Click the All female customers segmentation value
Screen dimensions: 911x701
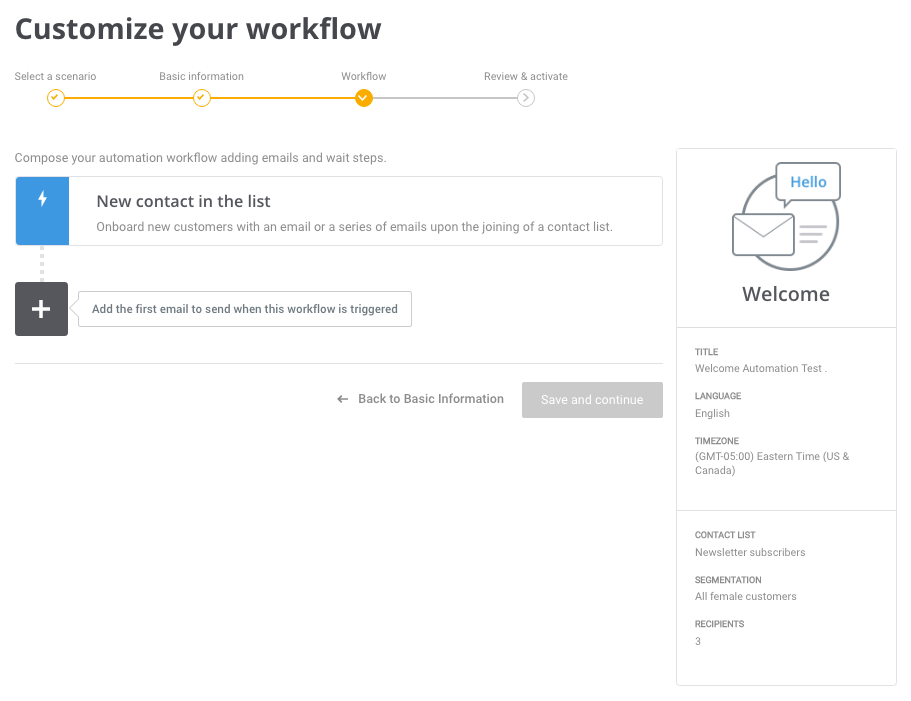[x=745, y=596]
